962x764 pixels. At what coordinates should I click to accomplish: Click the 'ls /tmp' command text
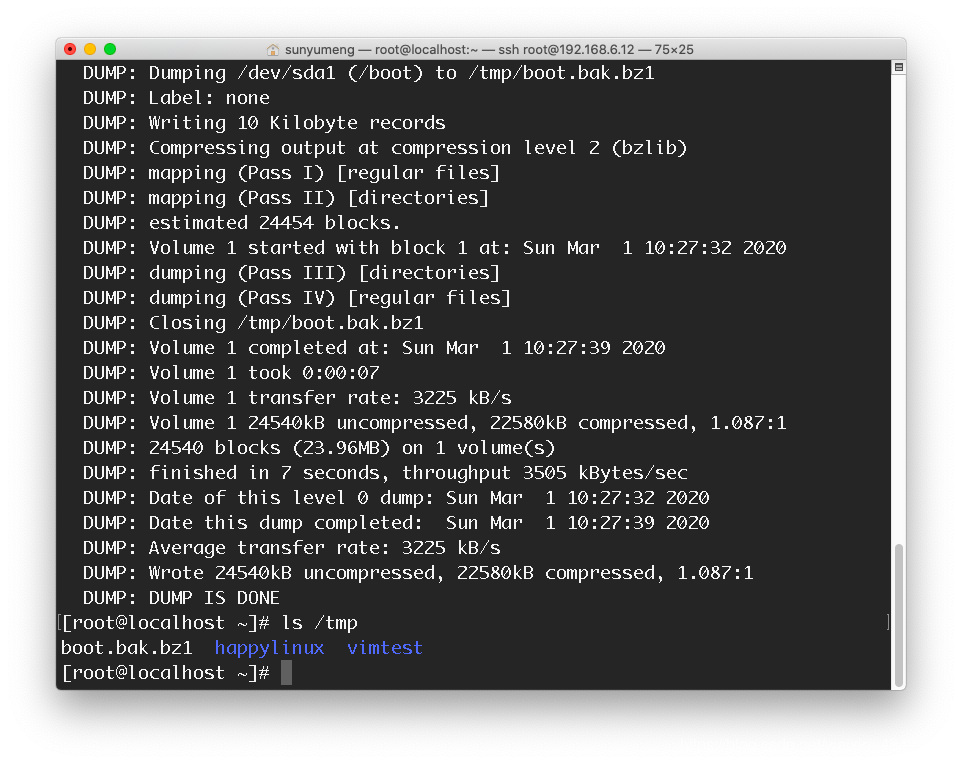pos(320,623)
